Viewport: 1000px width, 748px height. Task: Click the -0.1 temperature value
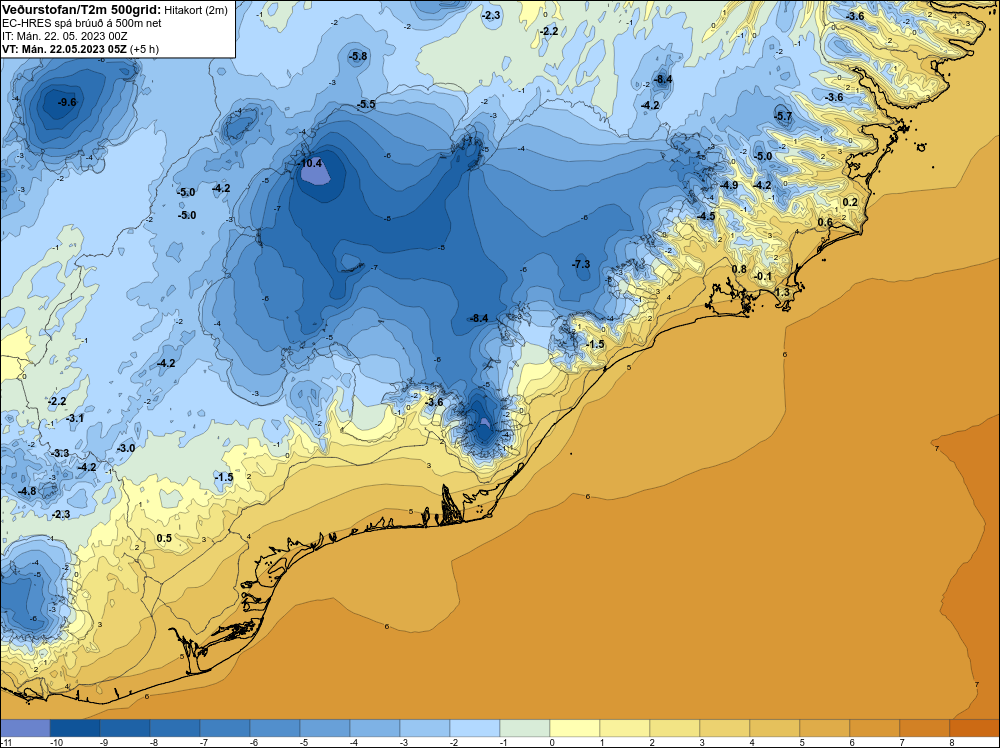point(763,276)
